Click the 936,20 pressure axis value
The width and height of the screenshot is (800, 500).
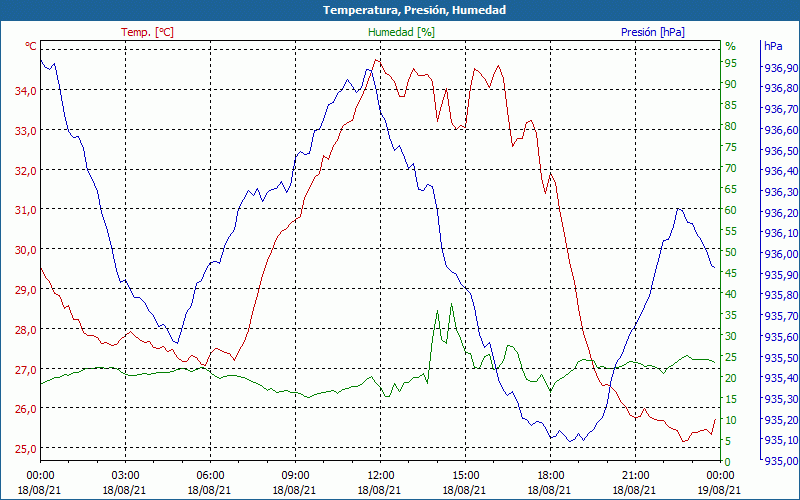tap(781, 213)
